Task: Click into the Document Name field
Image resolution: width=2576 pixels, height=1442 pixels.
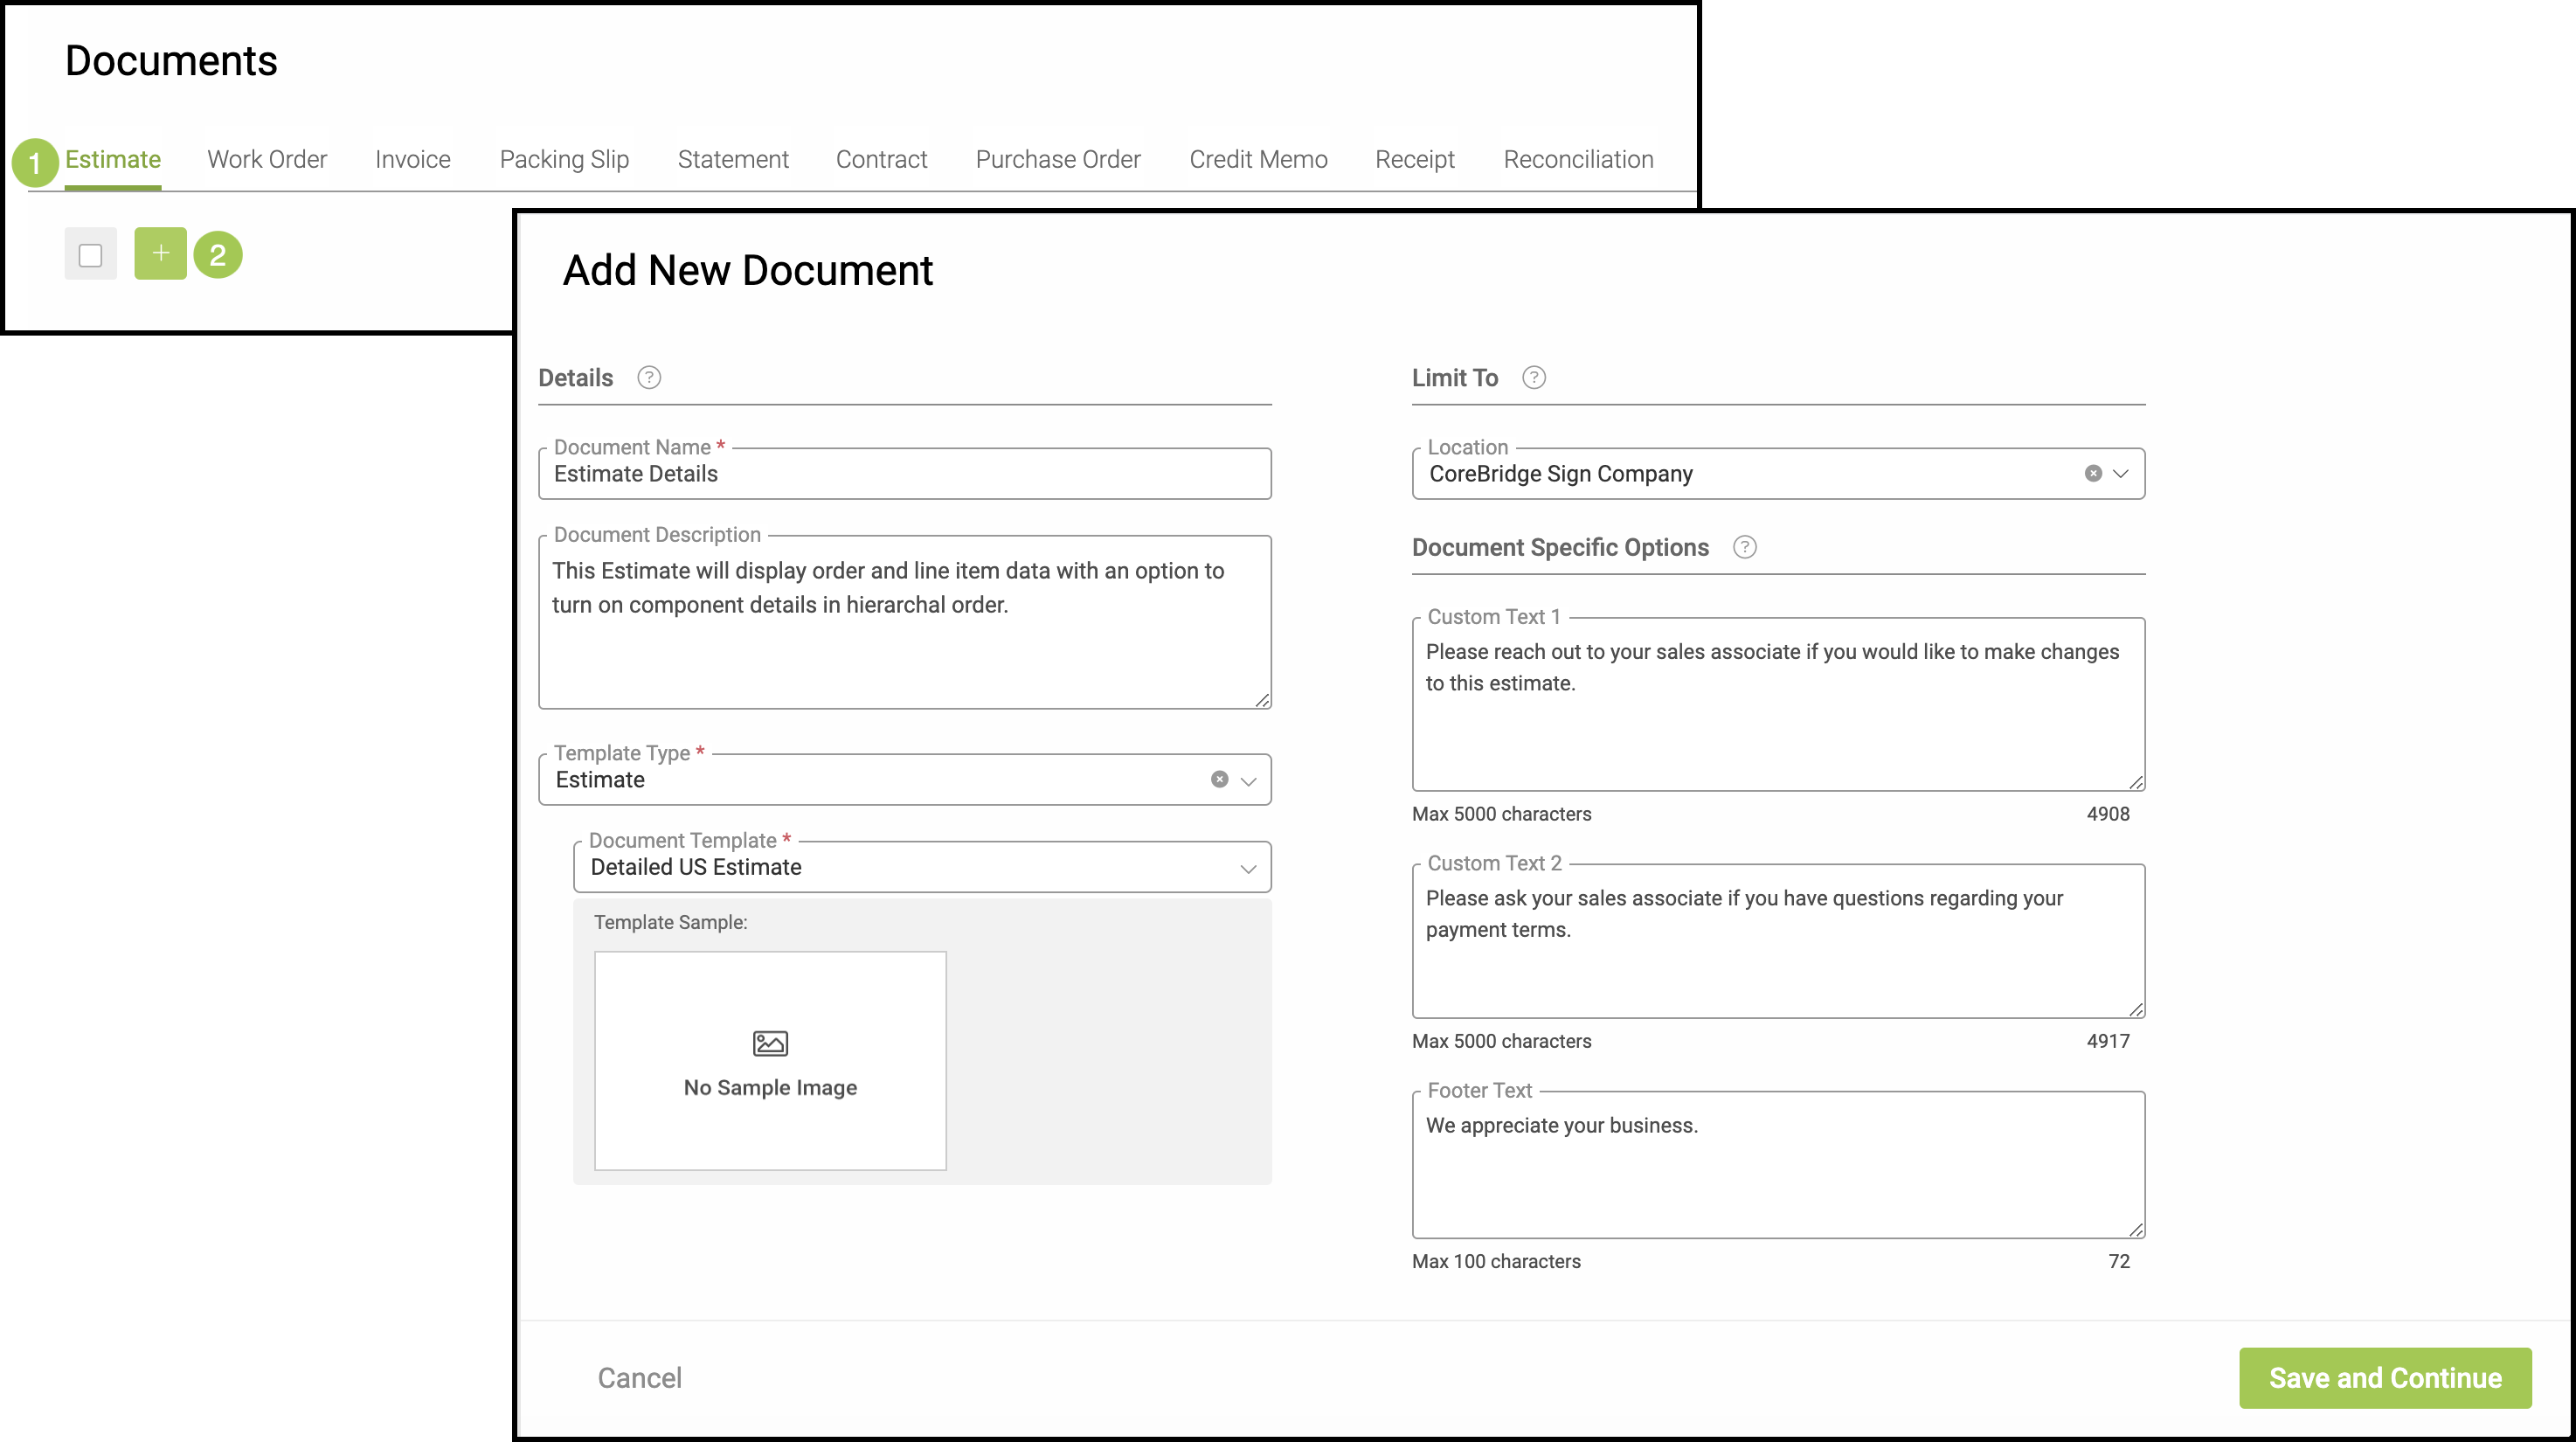Action: pos(904,474)
